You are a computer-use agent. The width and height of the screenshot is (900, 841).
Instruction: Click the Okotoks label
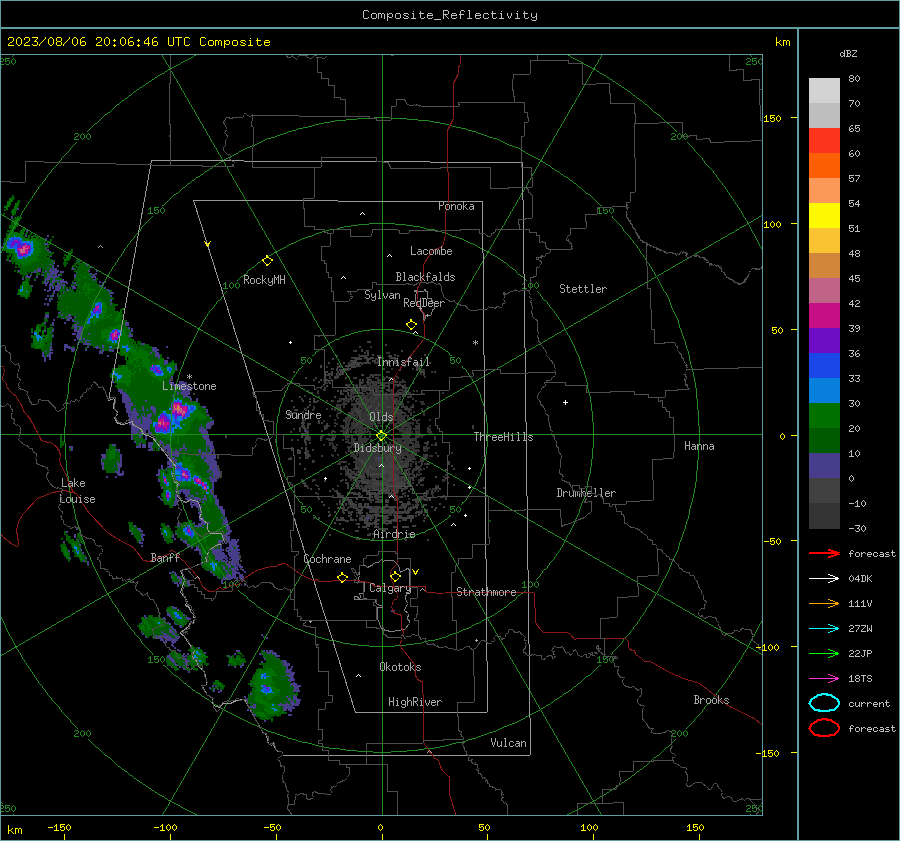point(400,667)
